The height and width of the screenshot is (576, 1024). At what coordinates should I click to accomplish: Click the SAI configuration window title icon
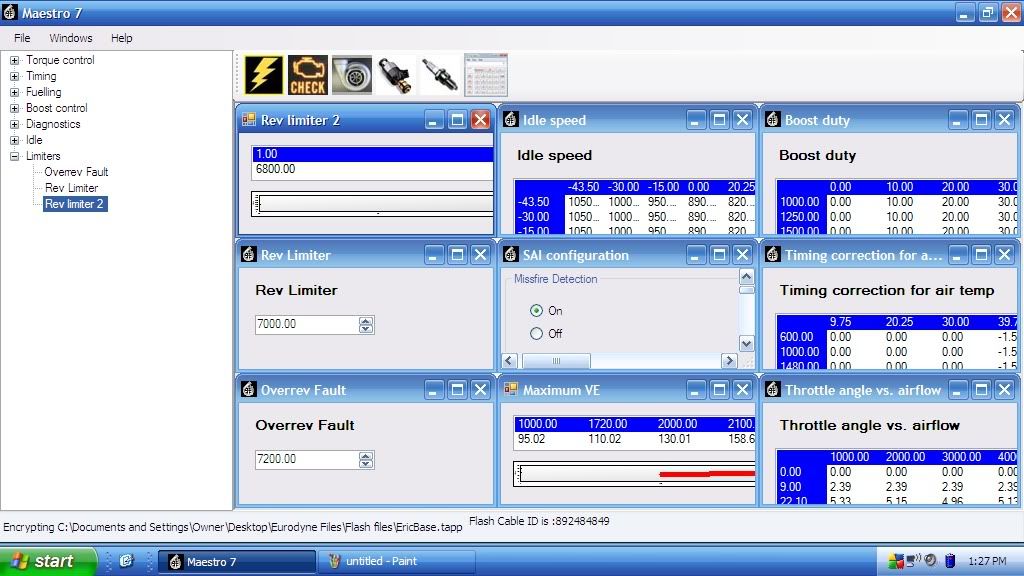tap(511, 255)
